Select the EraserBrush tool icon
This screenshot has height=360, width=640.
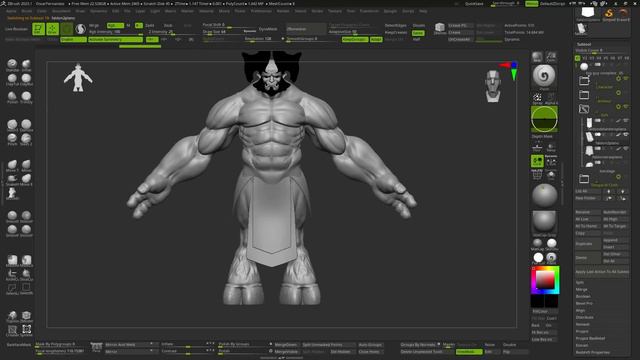624,14
